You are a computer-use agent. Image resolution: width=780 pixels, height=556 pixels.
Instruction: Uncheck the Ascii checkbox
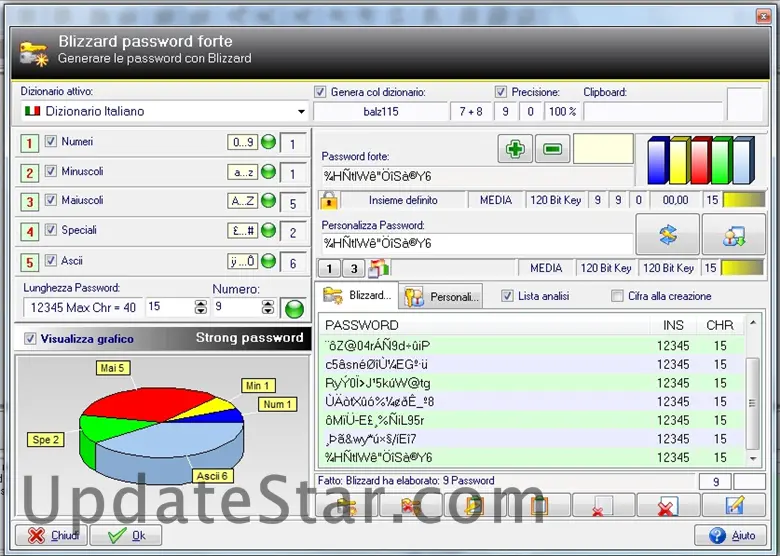pyautogui.click(x=51, y=260)
